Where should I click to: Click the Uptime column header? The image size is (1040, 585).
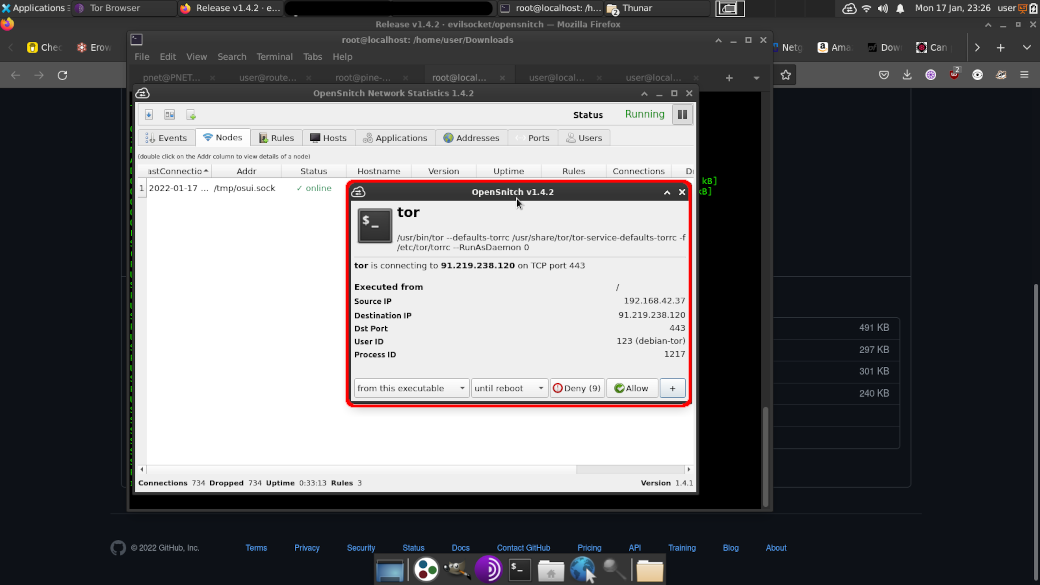point(509,171)
